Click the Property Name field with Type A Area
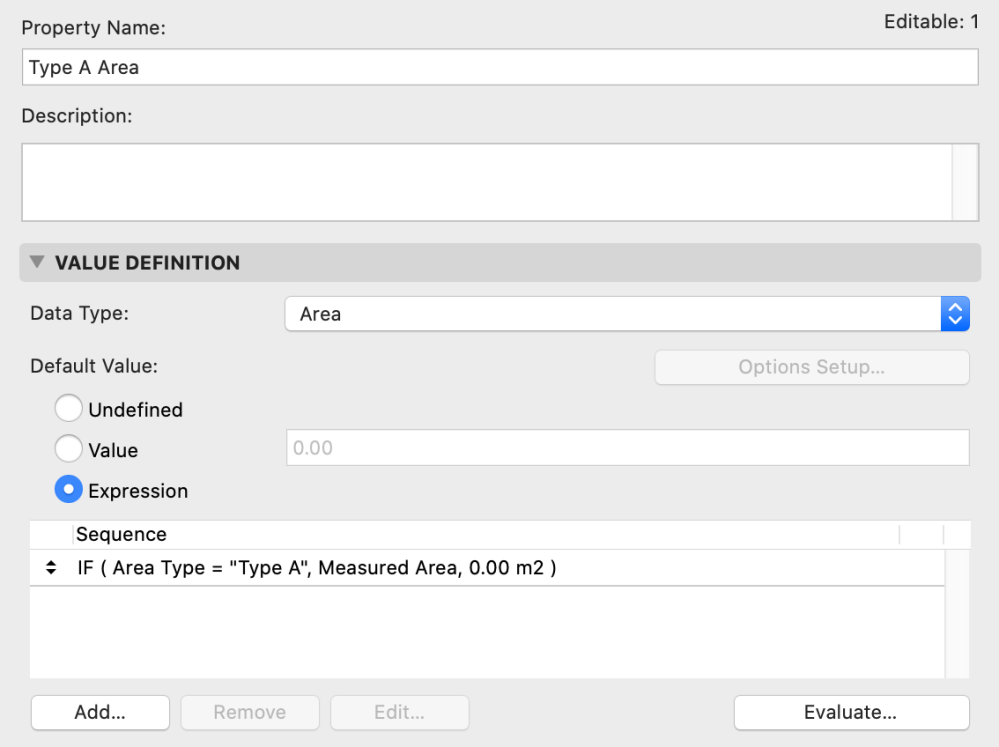 coord(499,68)
